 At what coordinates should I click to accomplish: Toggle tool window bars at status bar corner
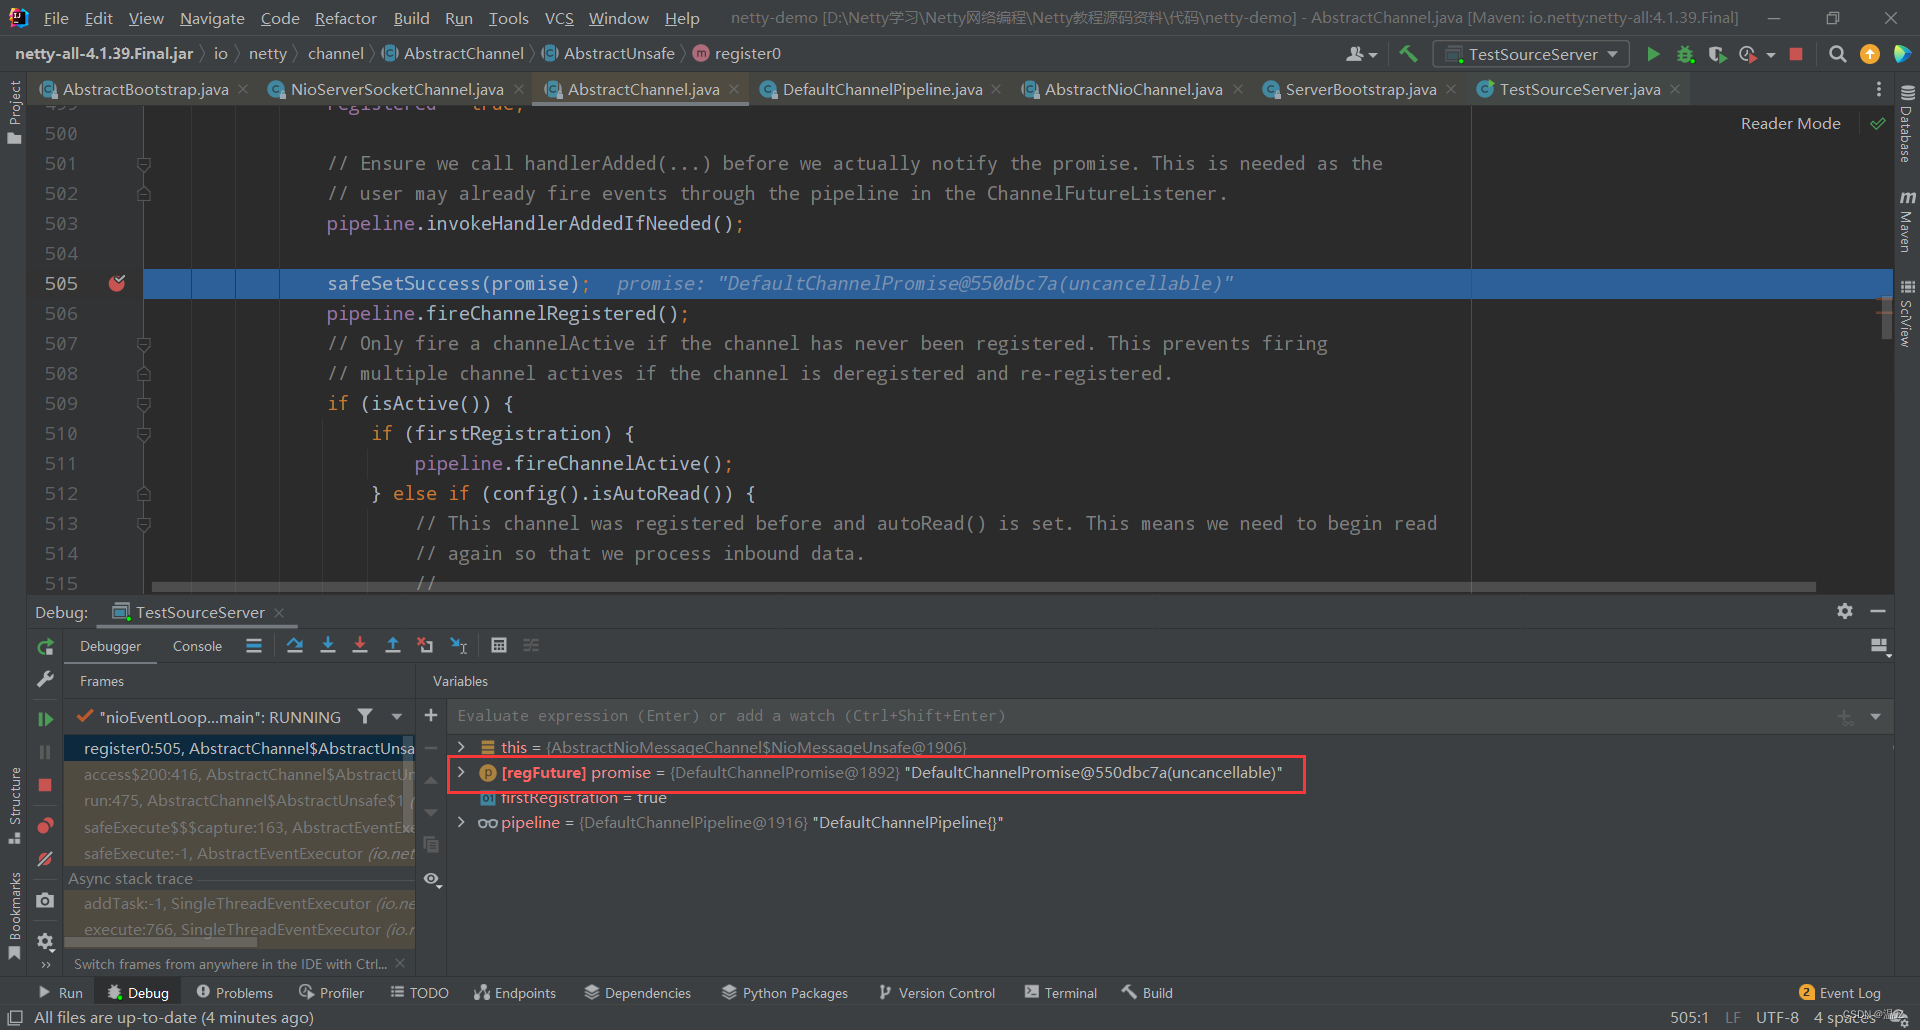coord(15,1017)
